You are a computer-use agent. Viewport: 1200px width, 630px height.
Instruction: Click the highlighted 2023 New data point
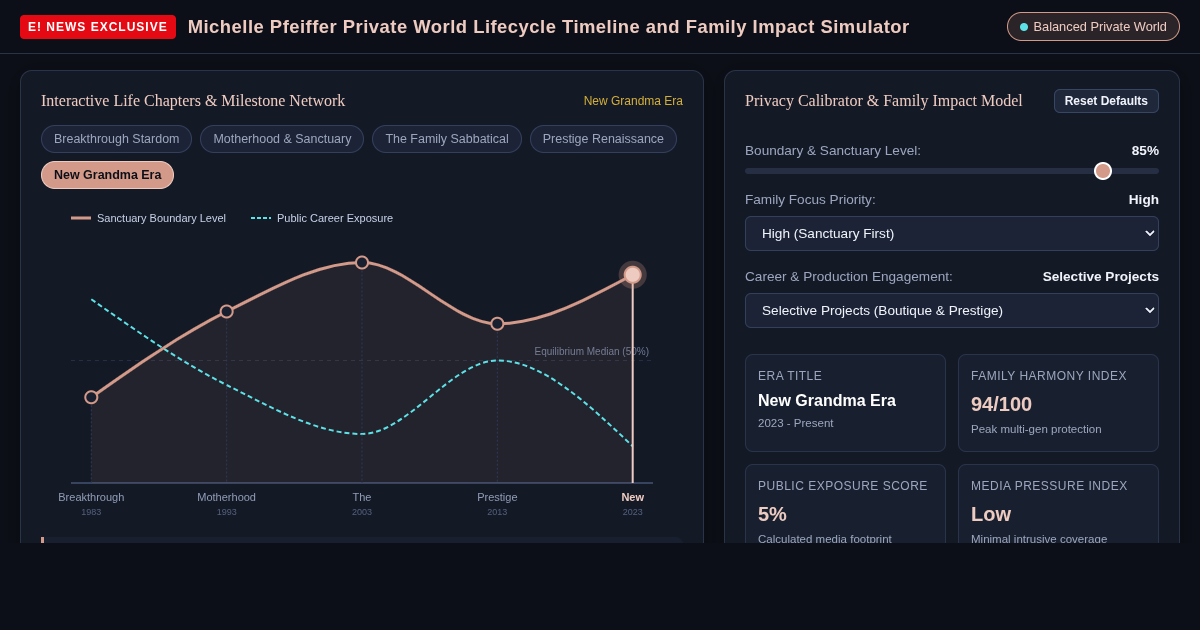click(x=633, y=275)
